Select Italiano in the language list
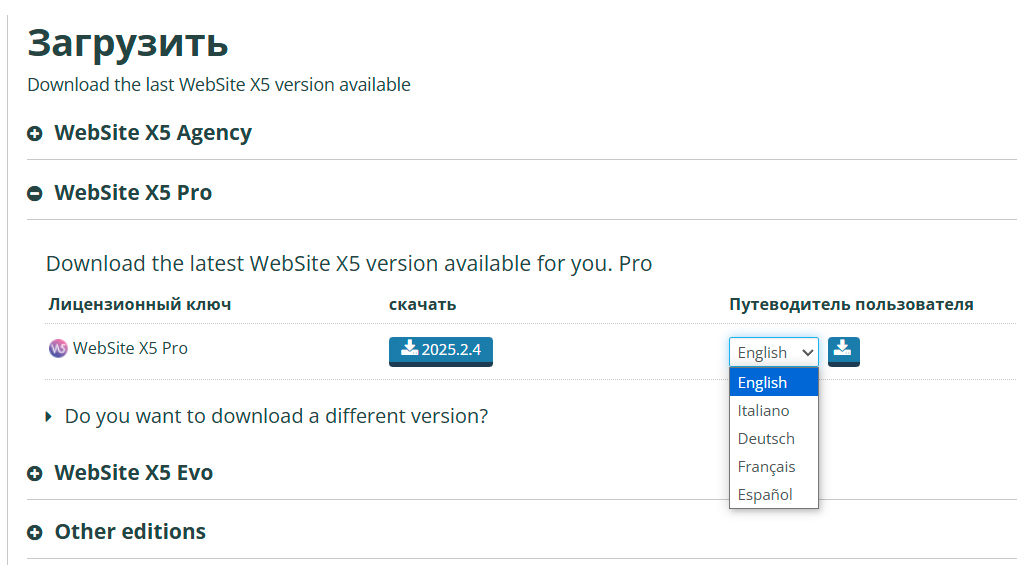The image size is (1017, 588). [x=774, y=410]
